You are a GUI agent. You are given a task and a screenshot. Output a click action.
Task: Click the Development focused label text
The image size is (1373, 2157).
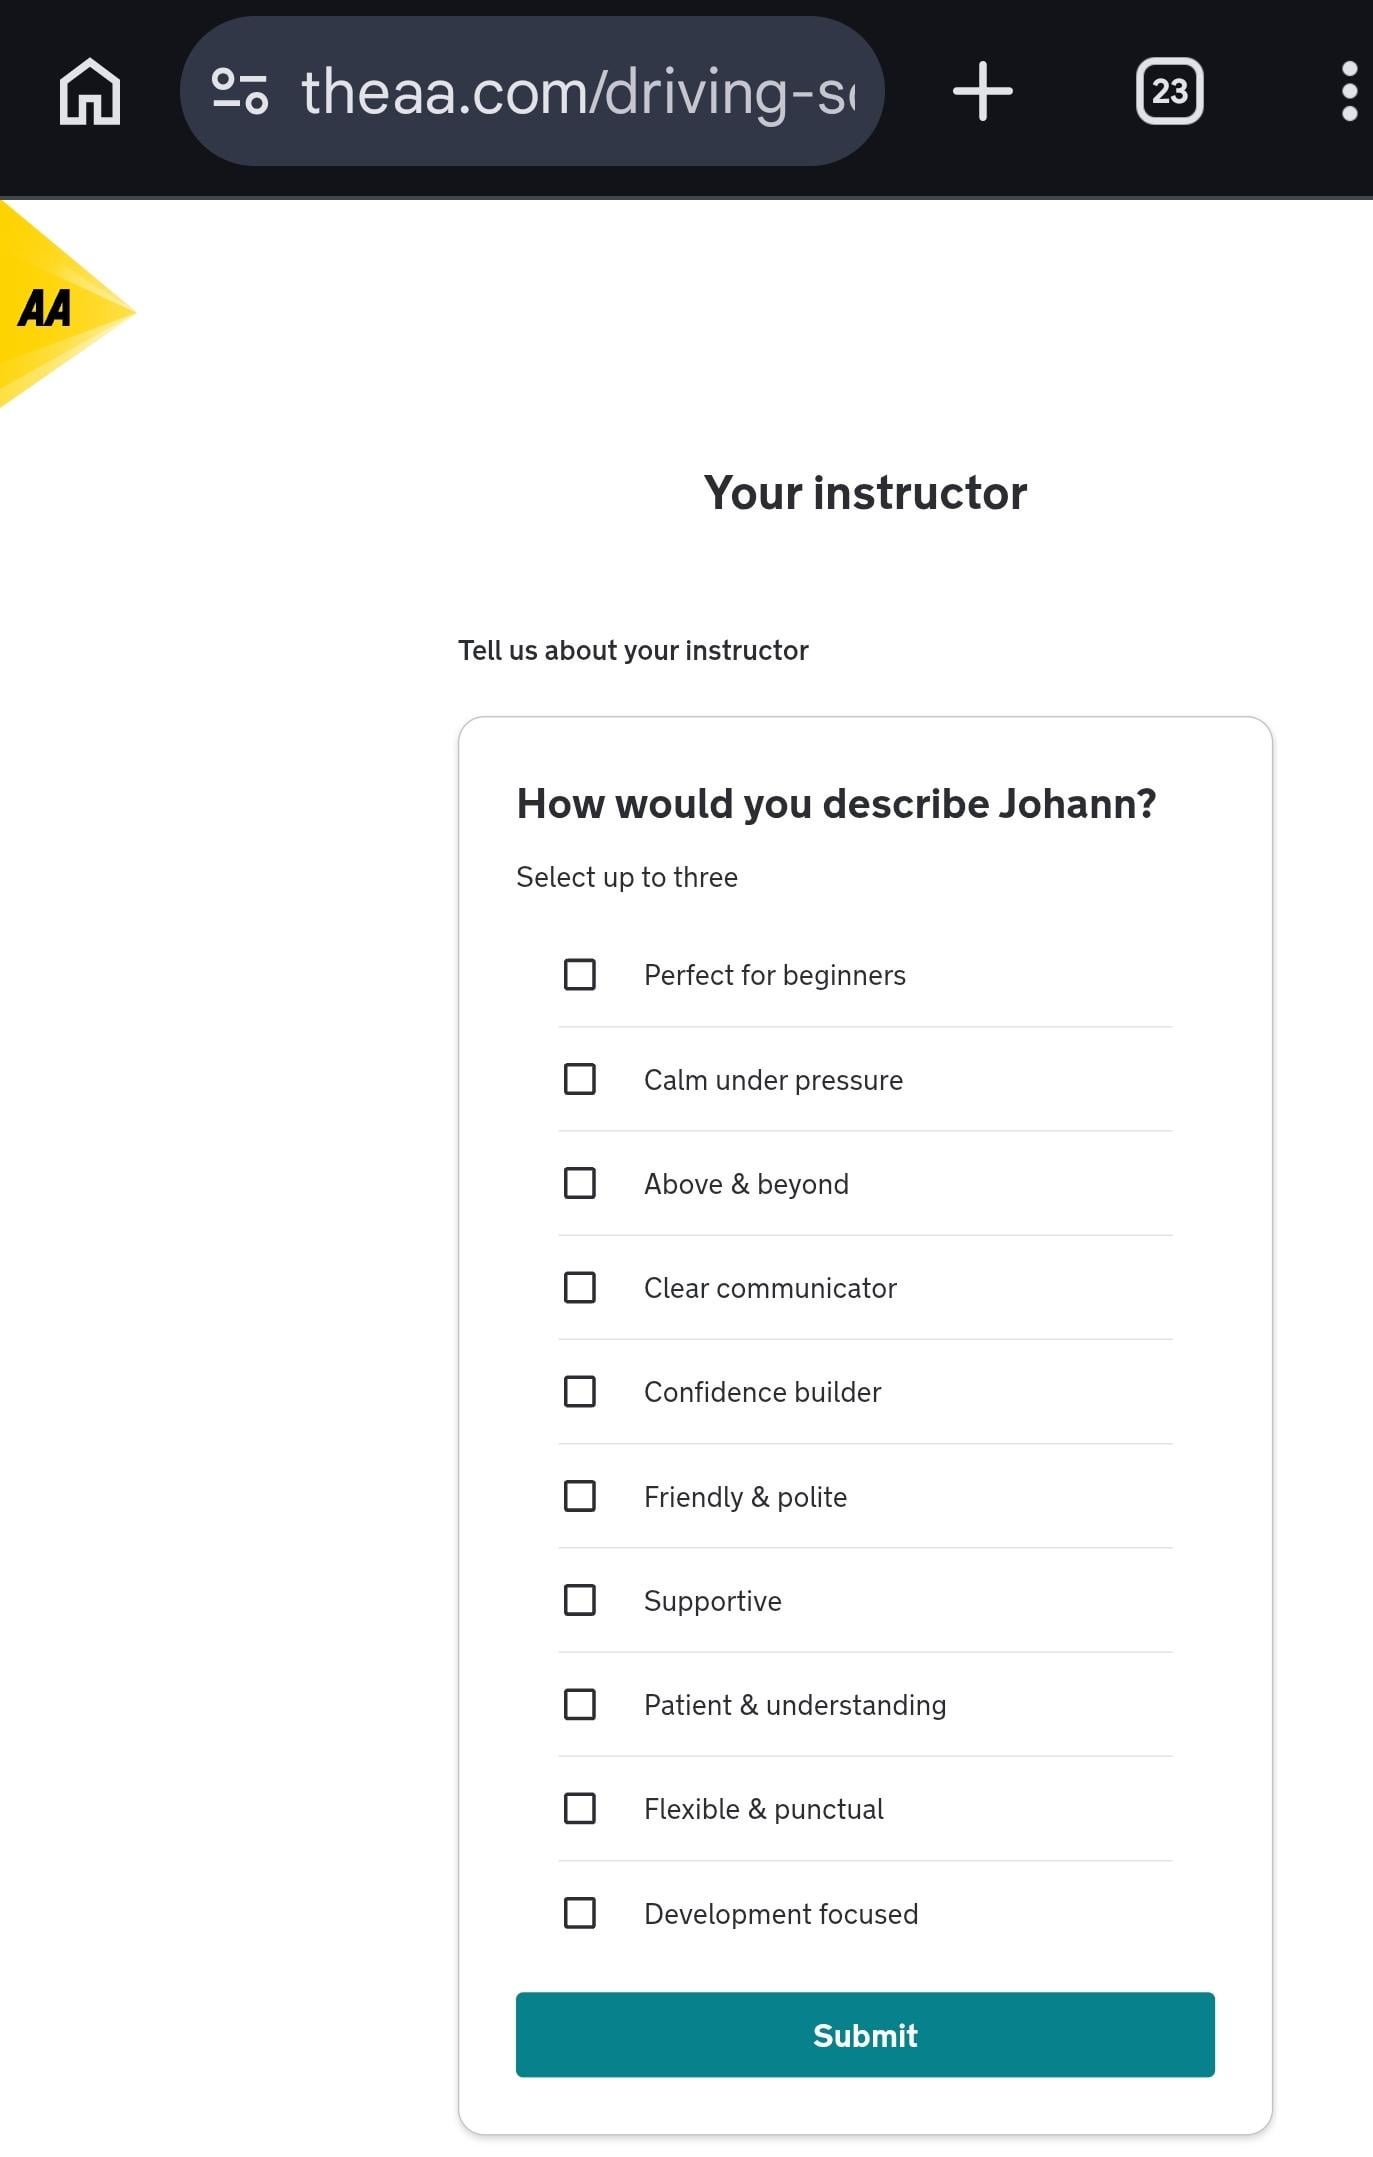tap(780, 1914)
